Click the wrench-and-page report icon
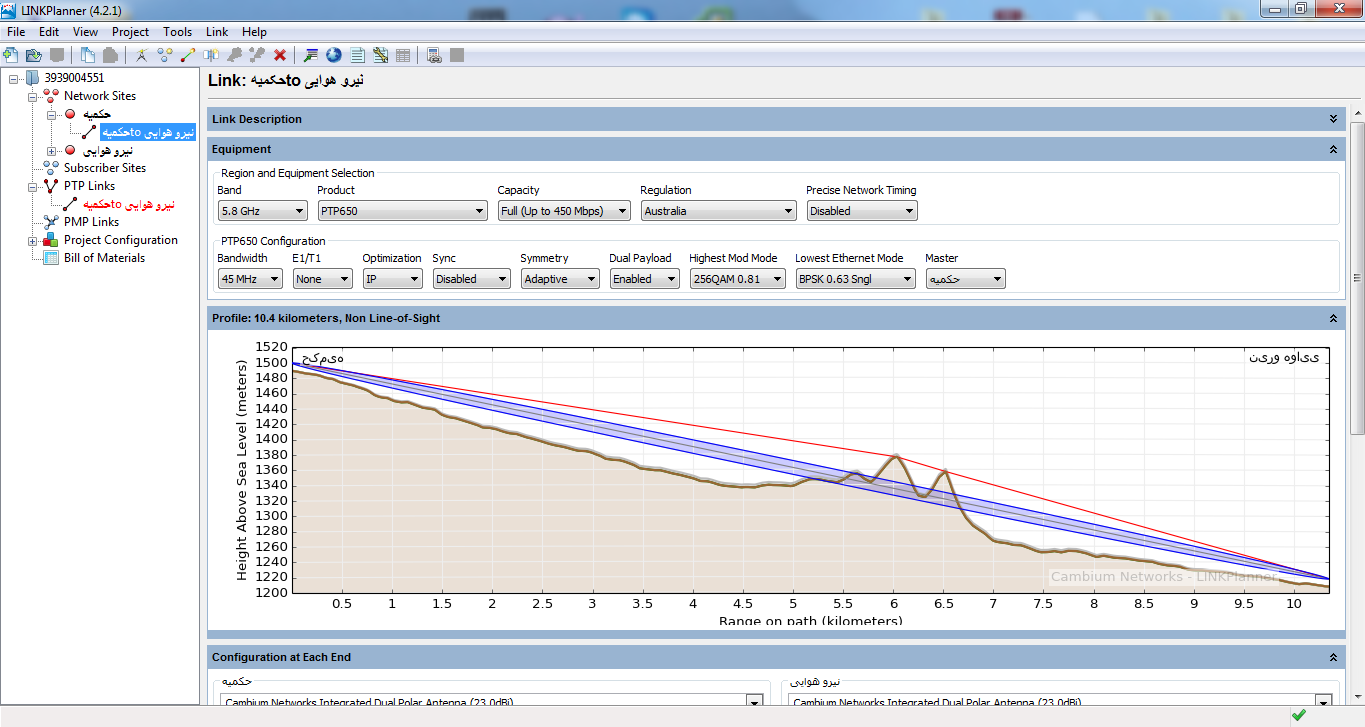This screenshot has width=1365, height=727. coord(380,55)
